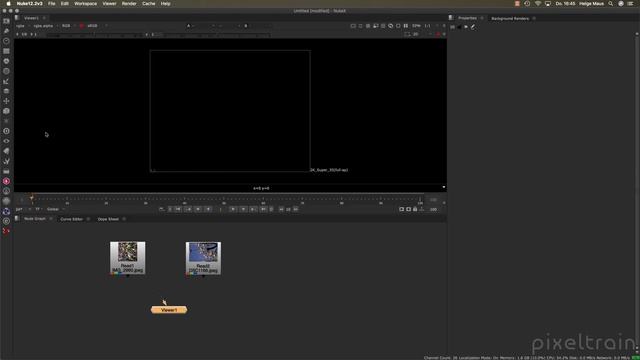
Task: Click the zoom percentage in viewer toolbar
Action: (416, 26)
